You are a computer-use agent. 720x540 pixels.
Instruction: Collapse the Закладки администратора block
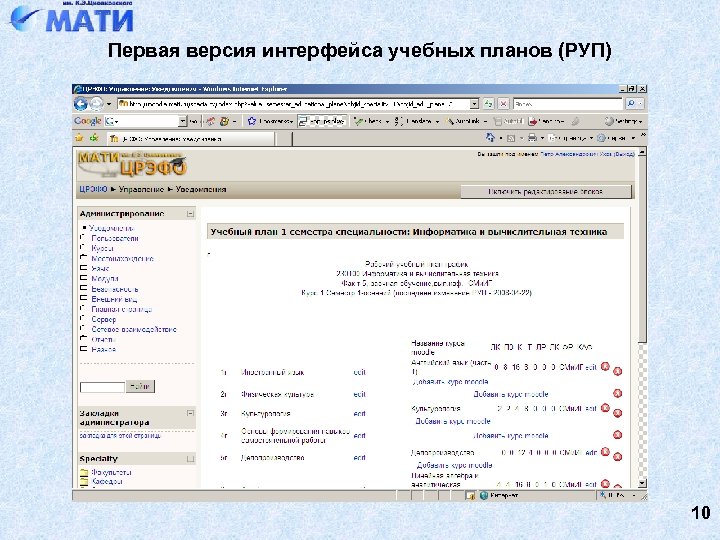(190, 413)
